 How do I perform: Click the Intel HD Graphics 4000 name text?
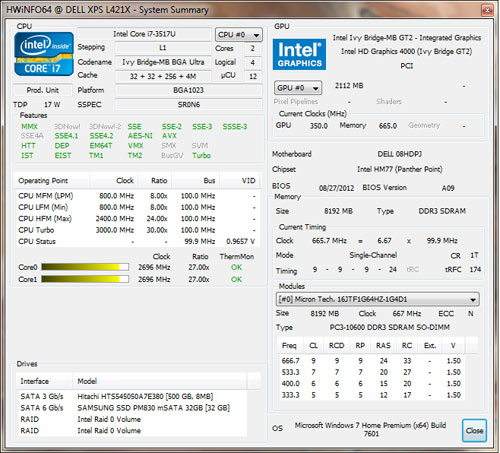[x=406, y=52]
